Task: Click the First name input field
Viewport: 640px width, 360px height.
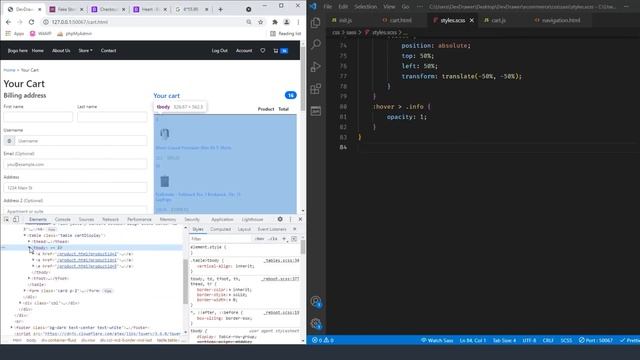Action: pos(38,117)
